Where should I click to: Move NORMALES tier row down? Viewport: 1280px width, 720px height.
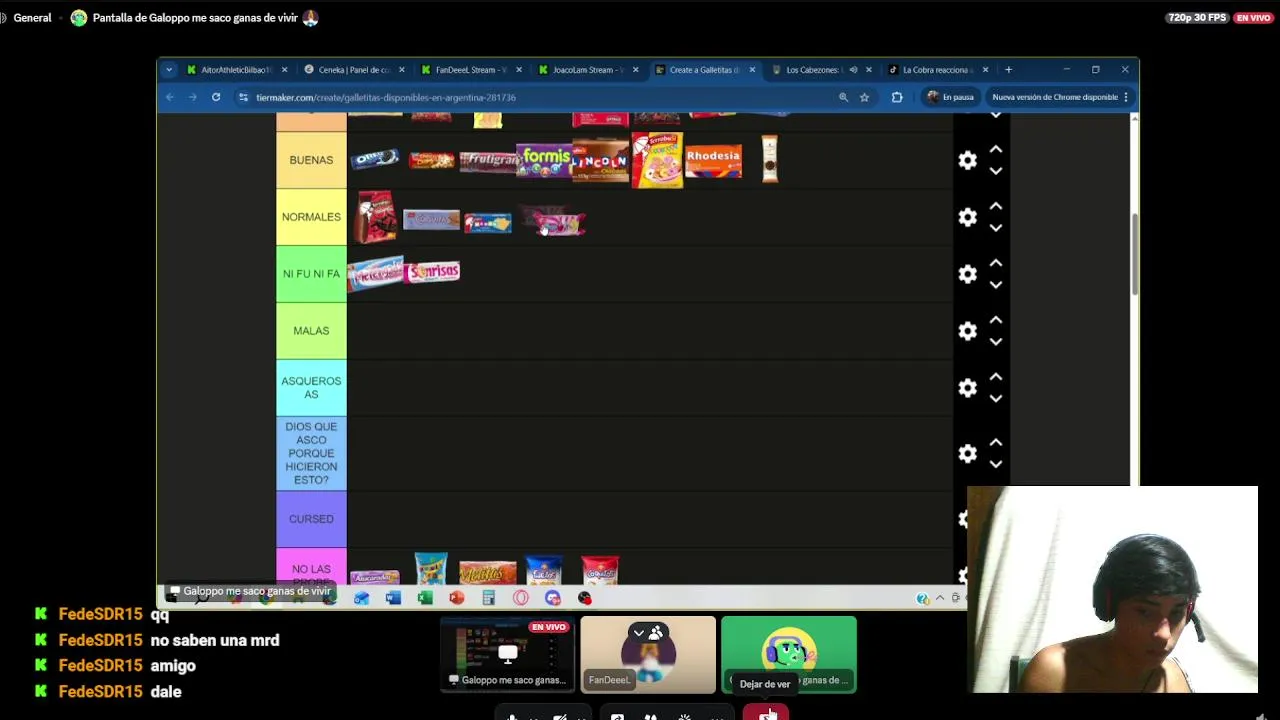point(996,228)
